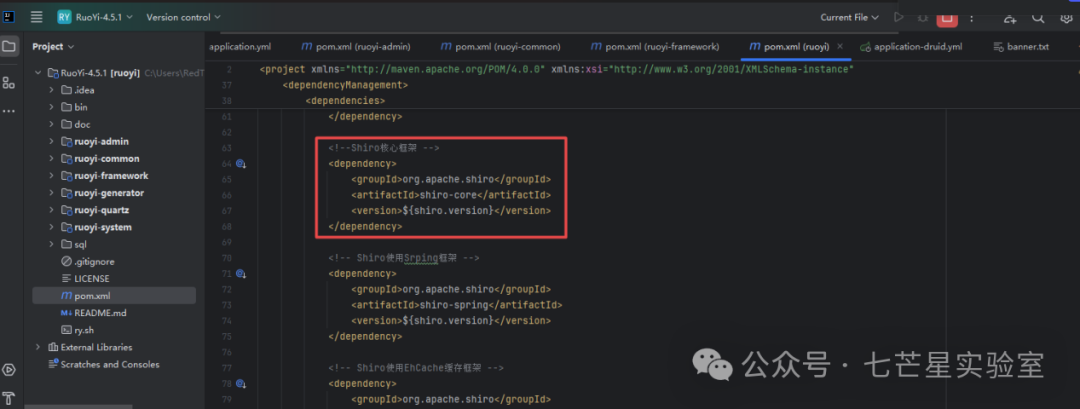Screen dimensions: 1080x409
Task: Open the main hamburger menu
Action: pos(37,17)
